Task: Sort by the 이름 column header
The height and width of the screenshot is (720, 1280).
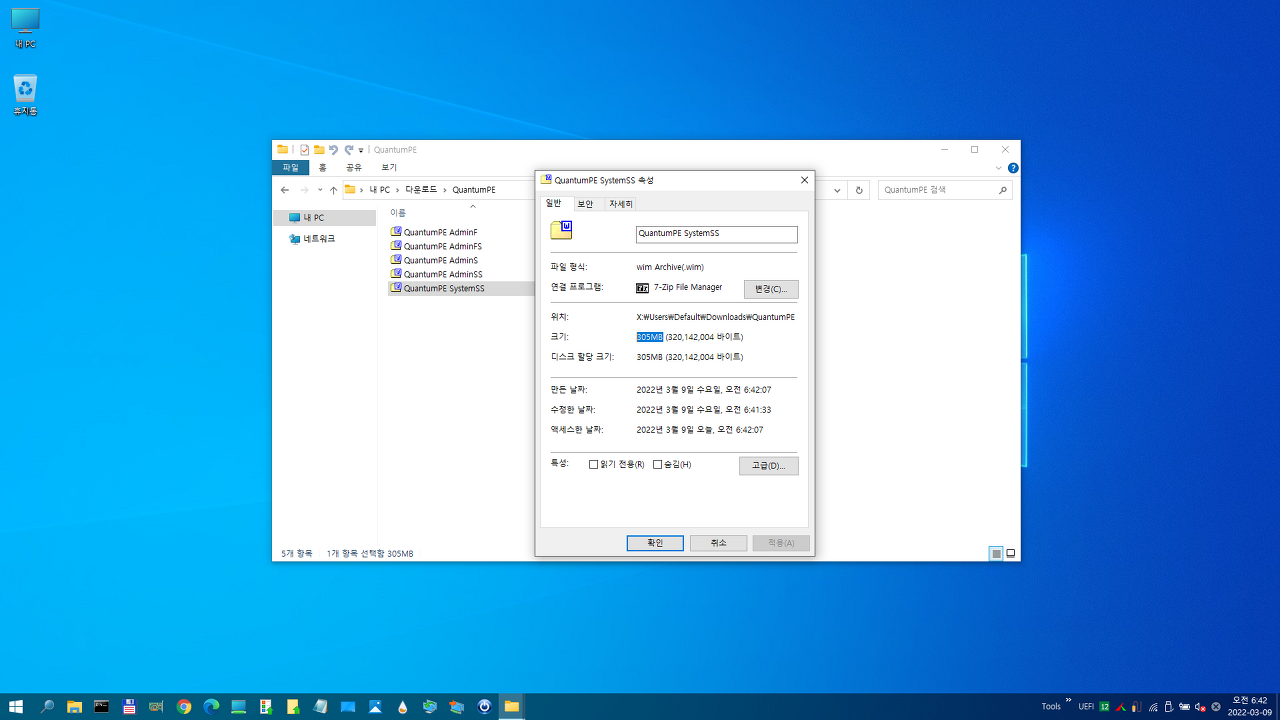Action: point(398,213)
